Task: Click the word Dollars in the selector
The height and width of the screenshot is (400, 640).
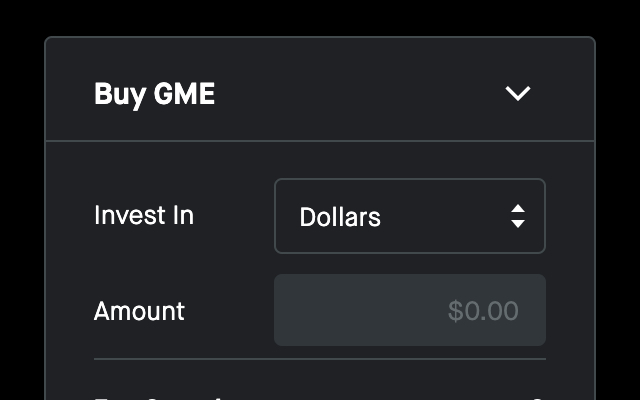Action: pyautogui.click(x=340, y=217)
